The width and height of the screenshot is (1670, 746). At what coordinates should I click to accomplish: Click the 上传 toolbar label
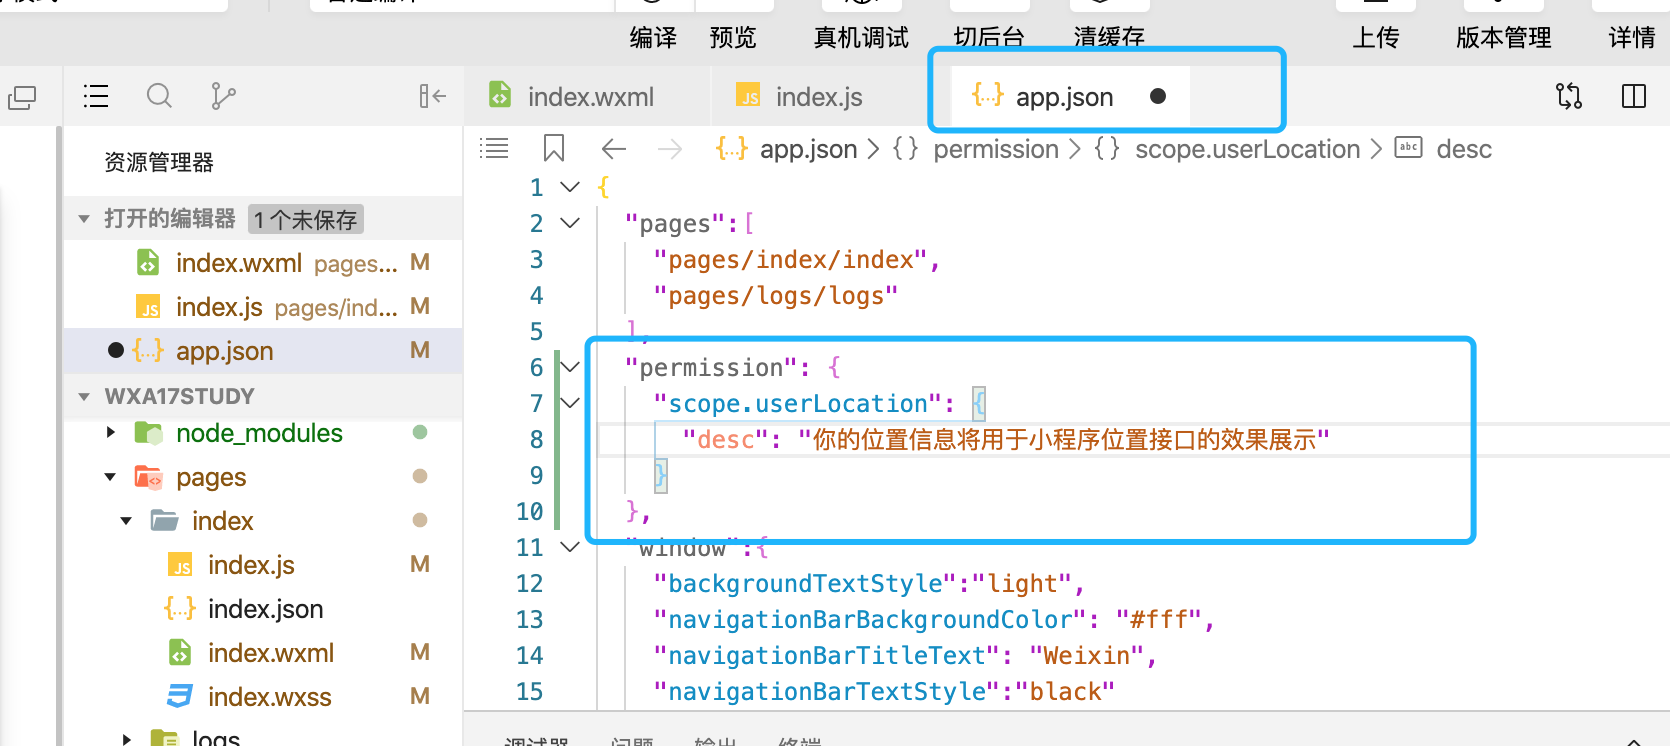tap(1376, 38)
